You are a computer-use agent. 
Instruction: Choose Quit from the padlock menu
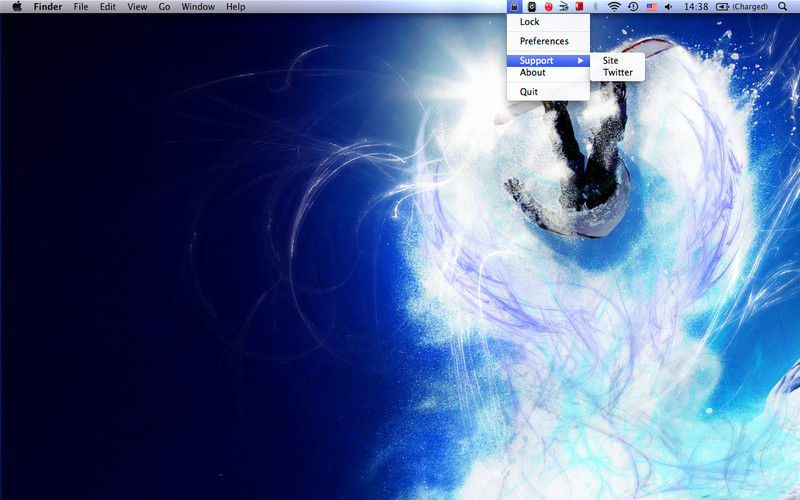(529, 92)
